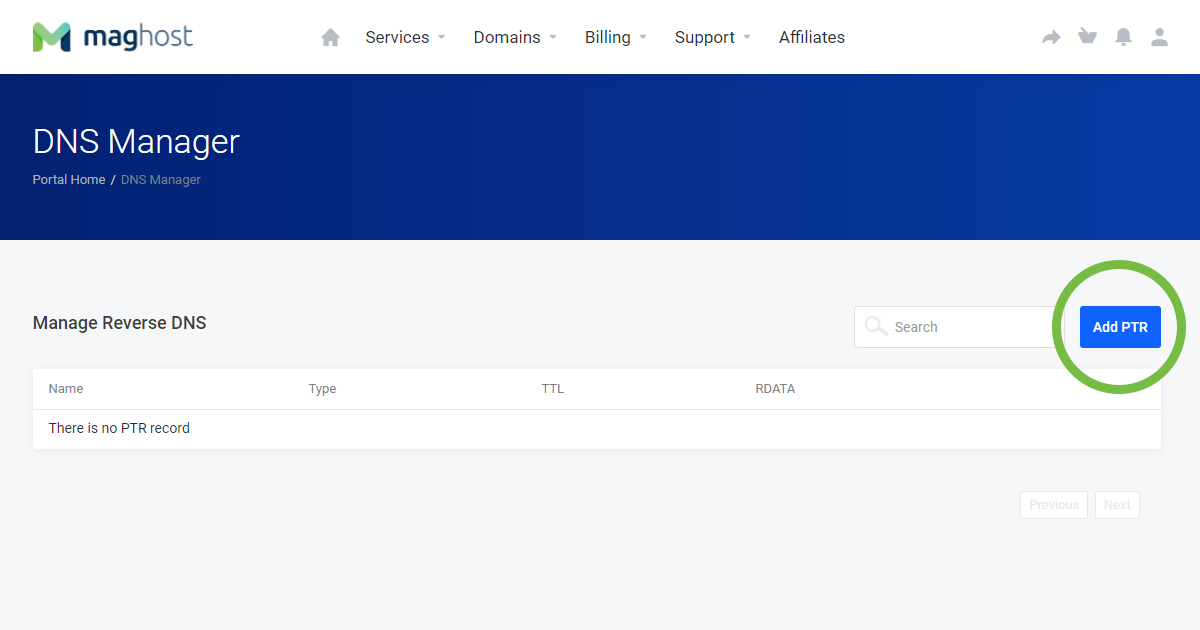Focus the Search input field

pyautogui.click(x=960, y=327)
